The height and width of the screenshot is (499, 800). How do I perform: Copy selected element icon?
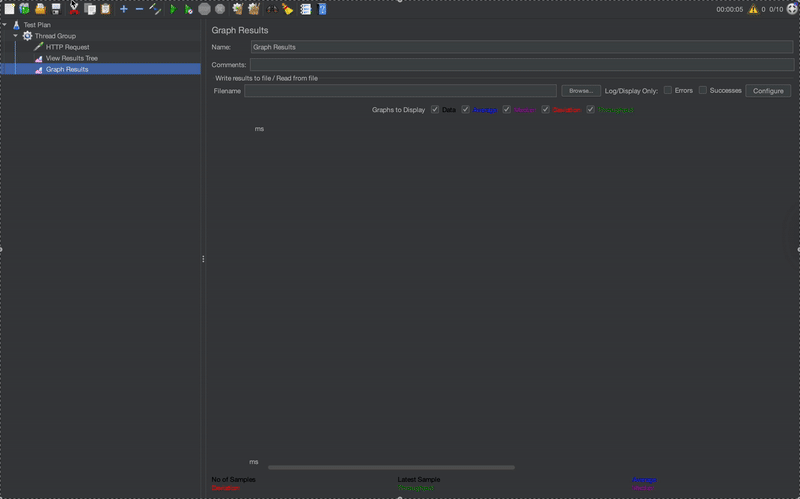[90, 9]
